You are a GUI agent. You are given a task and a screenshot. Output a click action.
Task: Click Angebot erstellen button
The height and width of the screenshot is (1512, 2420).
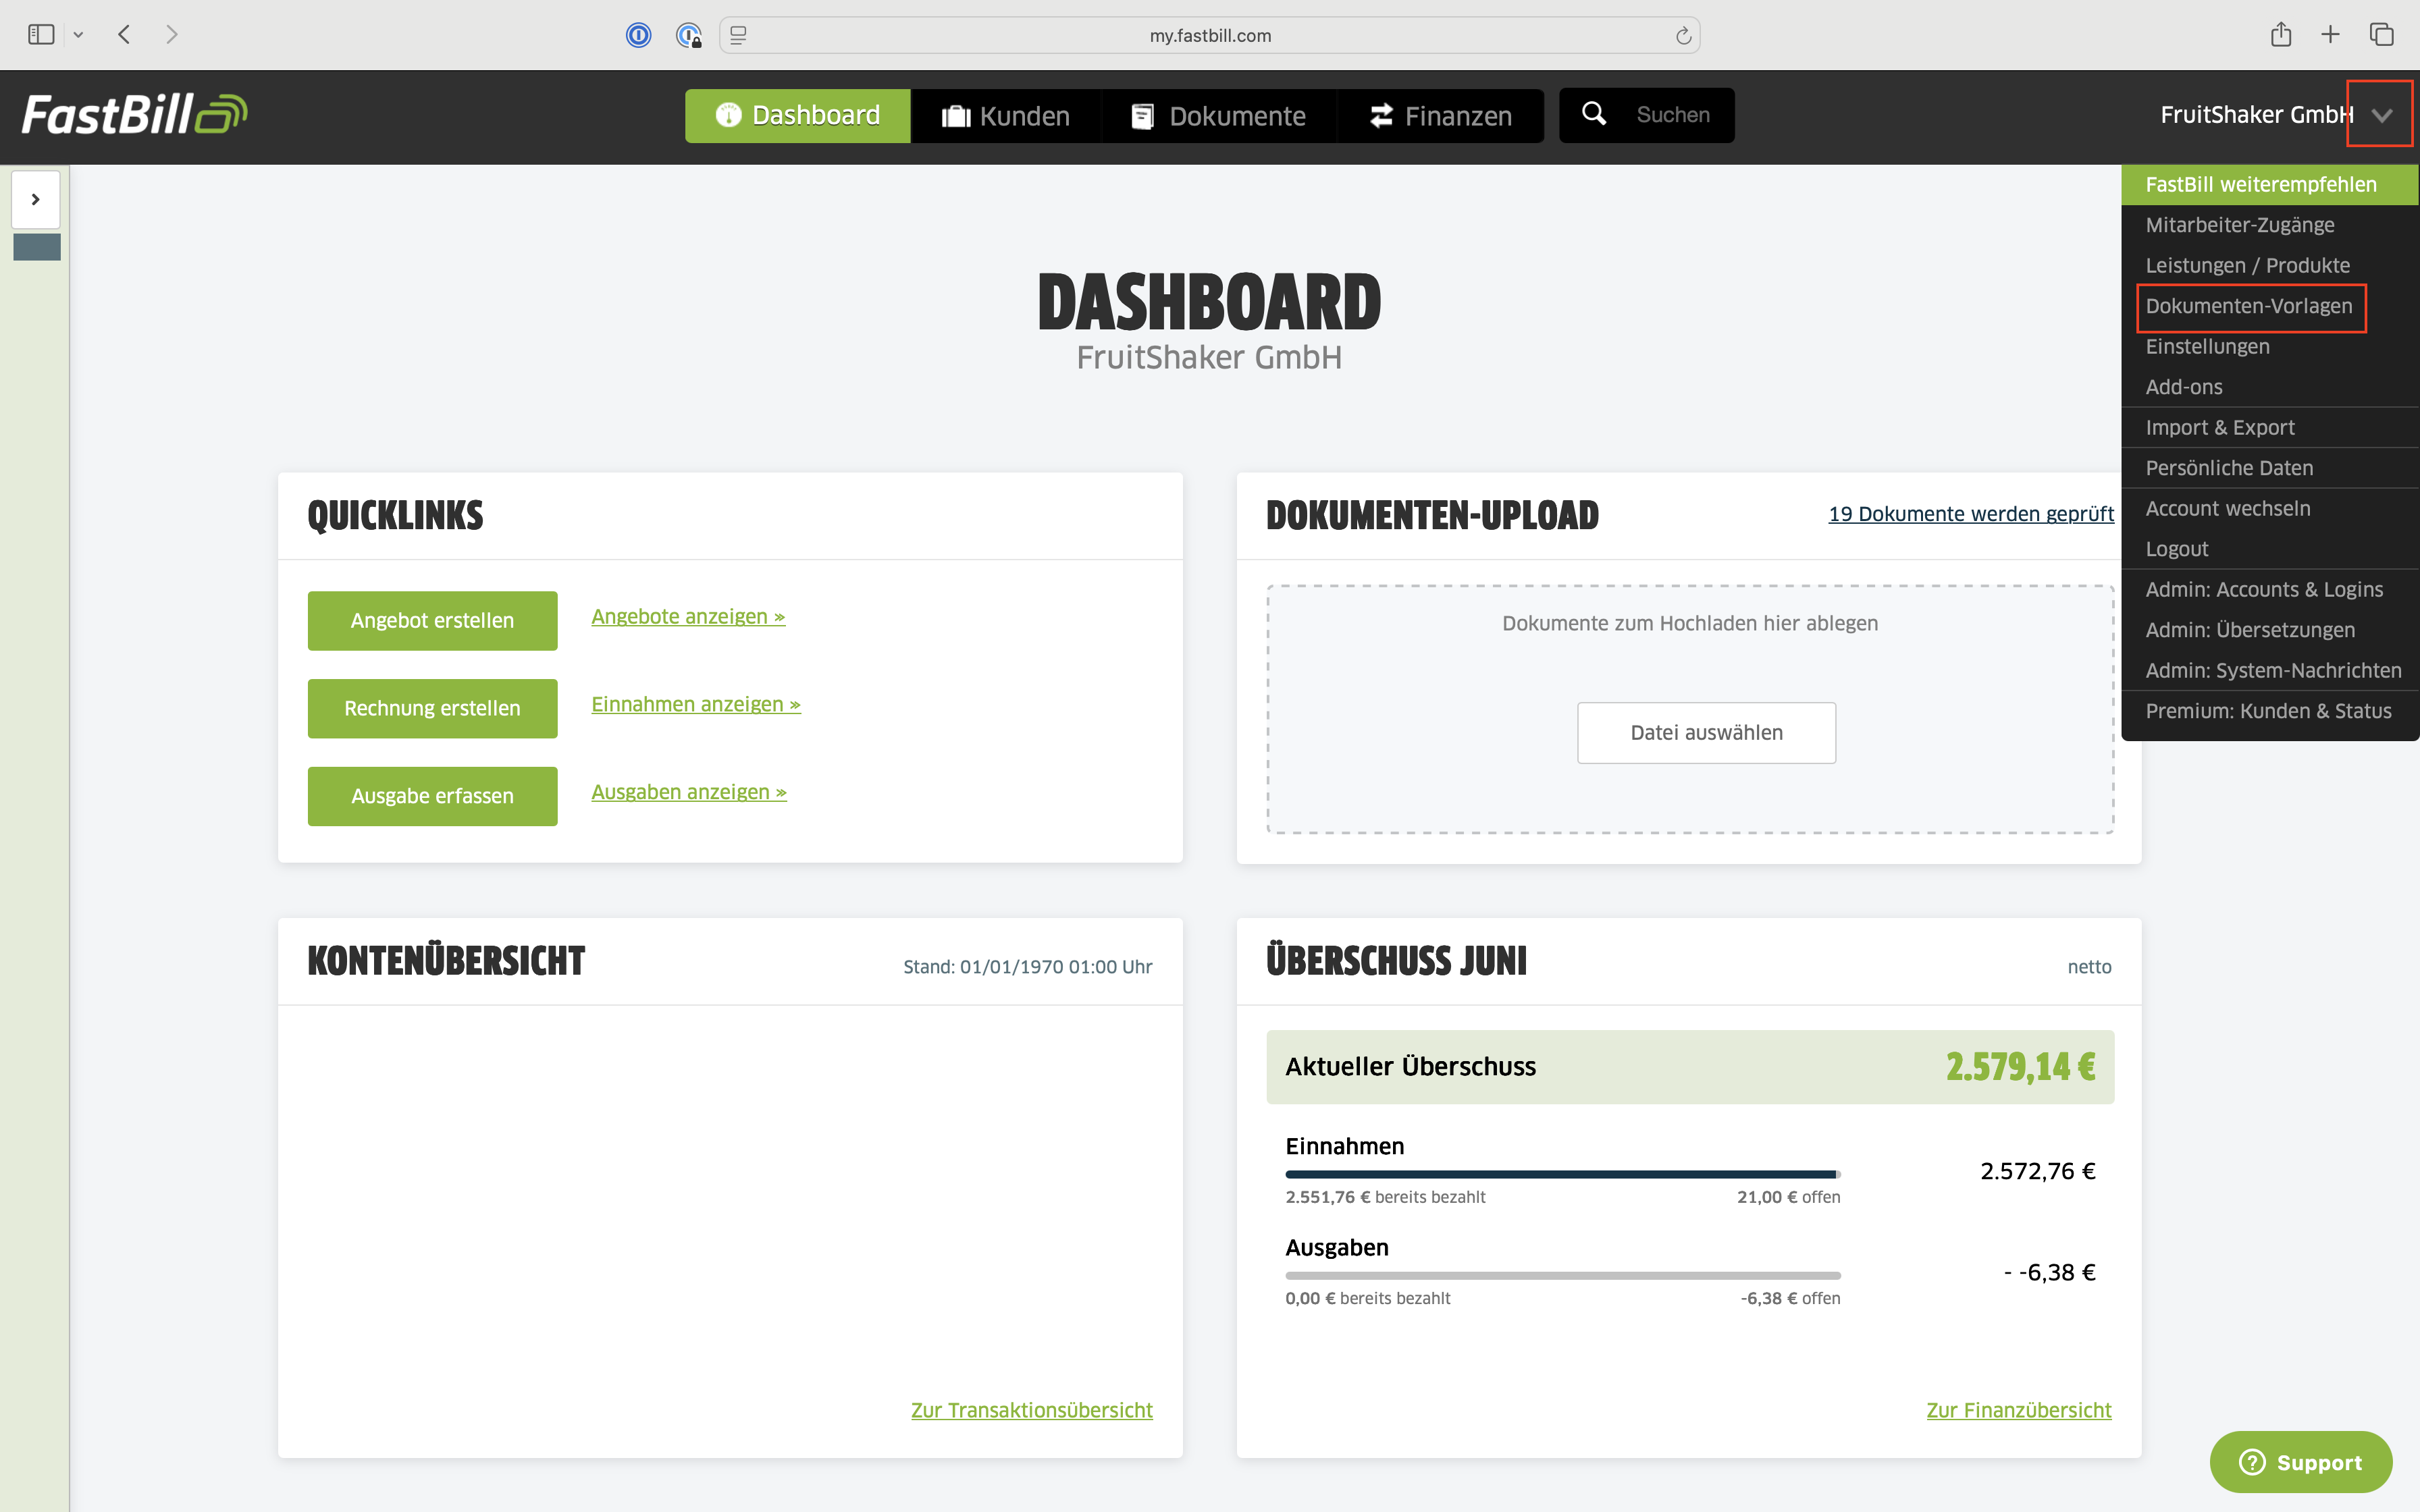(432, 620)
